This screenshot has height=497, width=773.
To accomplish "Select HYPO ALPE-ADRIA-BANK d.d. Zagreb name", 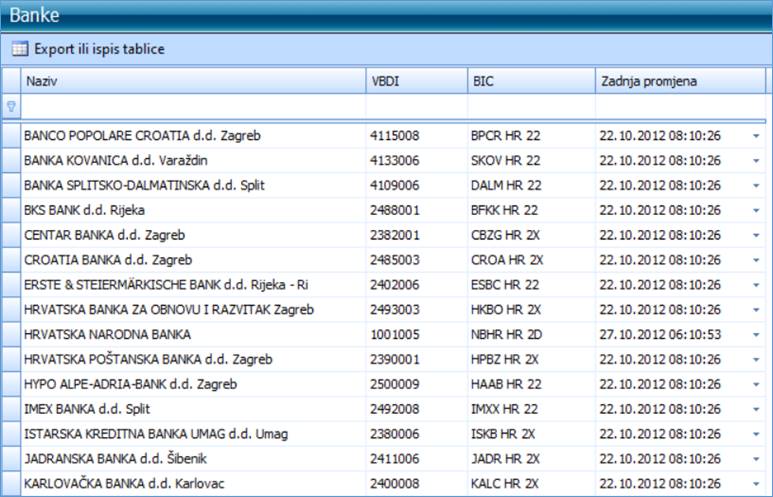I will click(130, 384).
